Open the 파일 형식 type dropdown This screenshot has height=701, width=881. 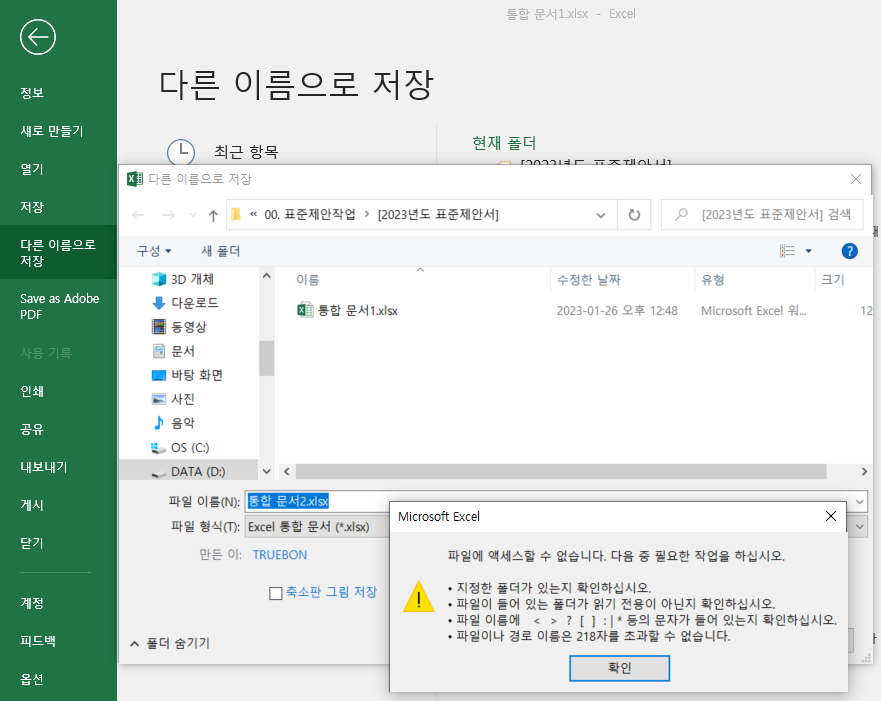click(x=860, y=527)
